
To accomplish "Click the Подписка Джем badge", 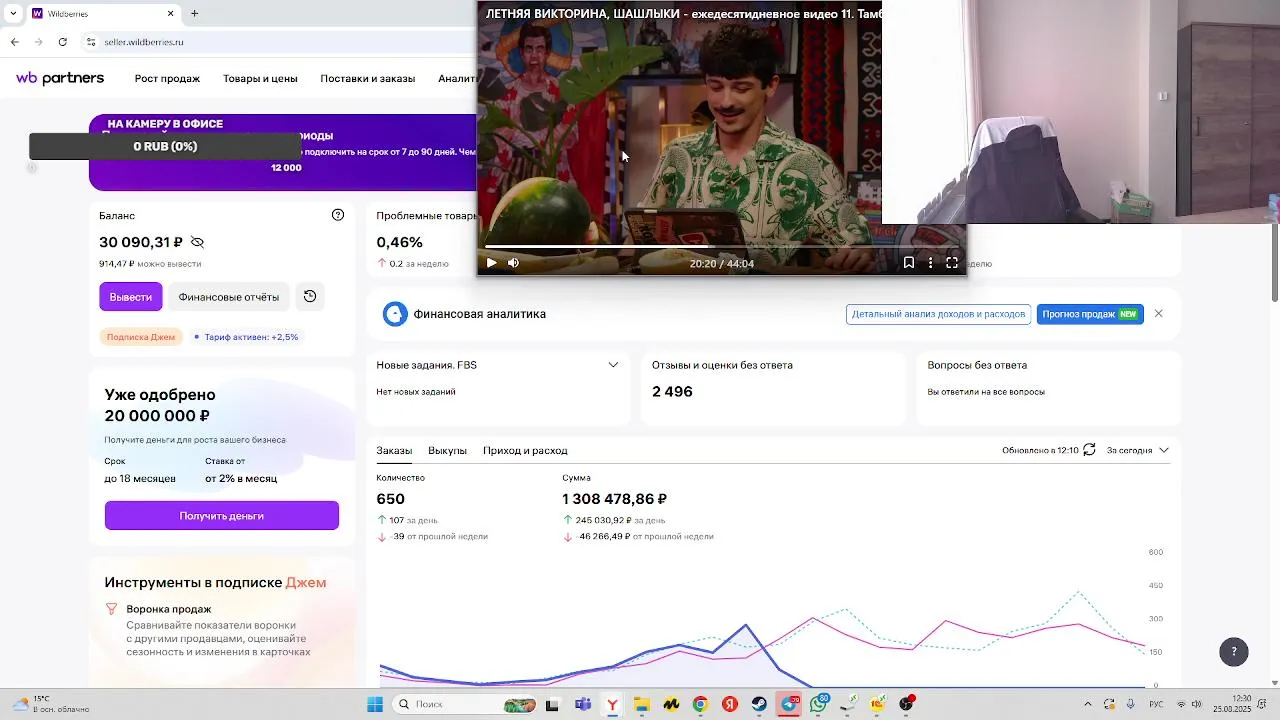I will (x=141, y=337).
